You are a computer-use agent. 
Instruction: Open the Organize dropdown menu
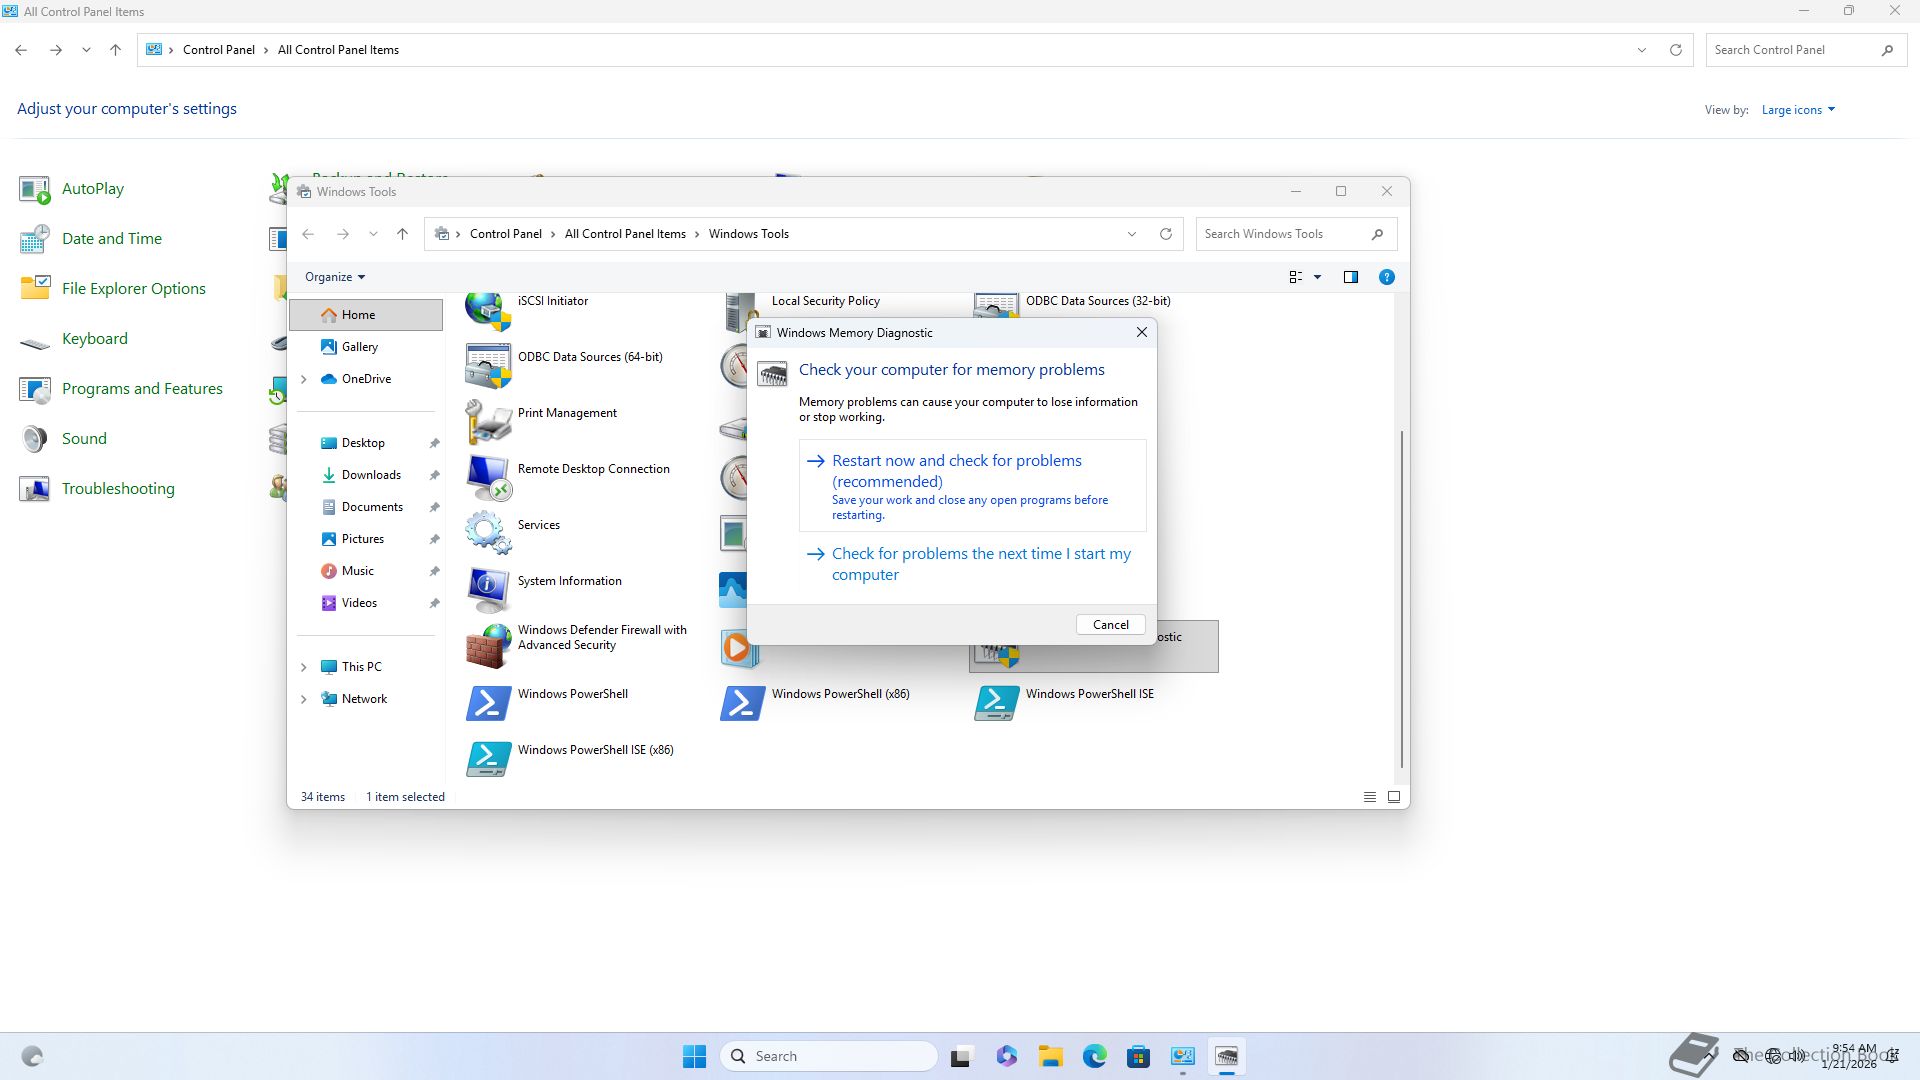coord(334,277)
